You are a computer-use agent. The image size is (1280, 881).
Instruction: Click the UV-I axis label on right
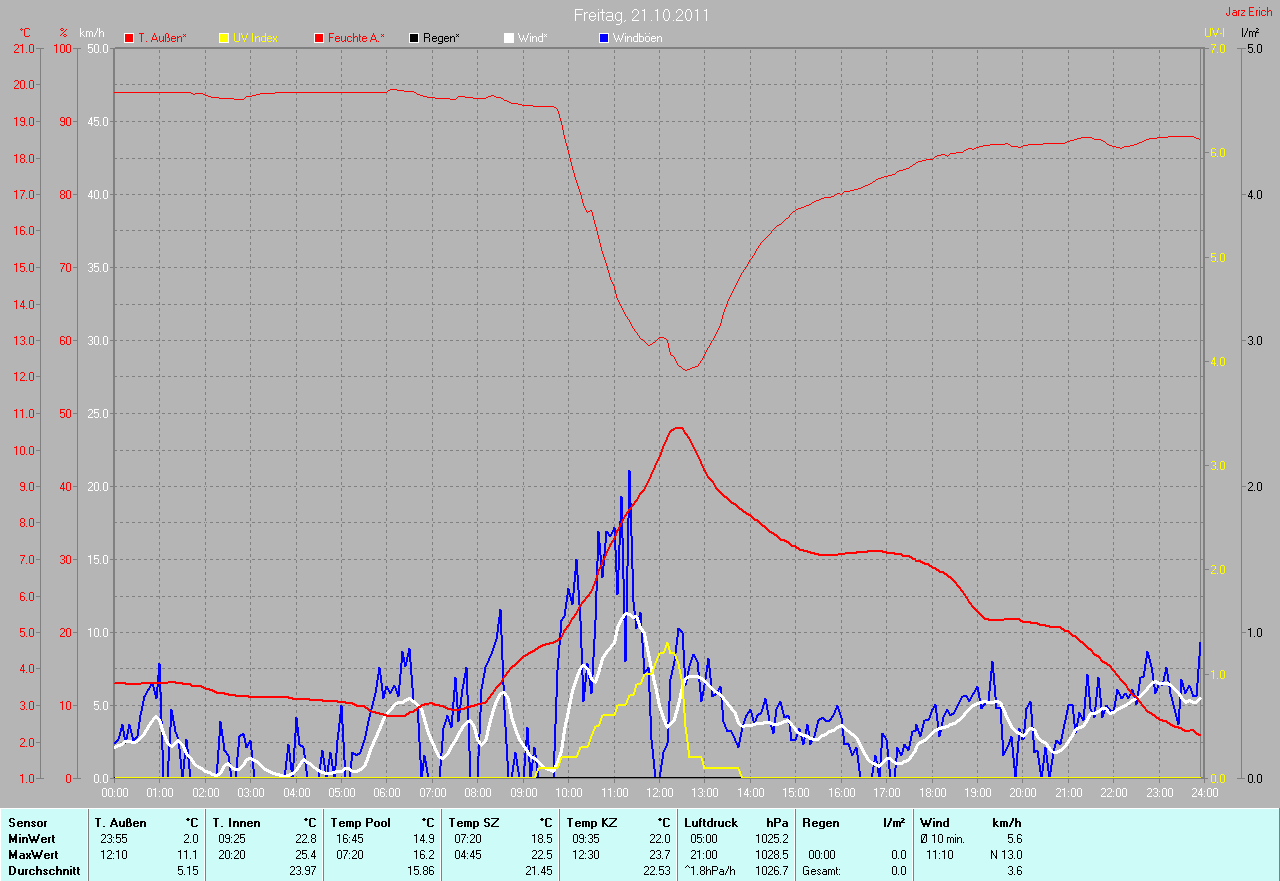(1214, 33)
